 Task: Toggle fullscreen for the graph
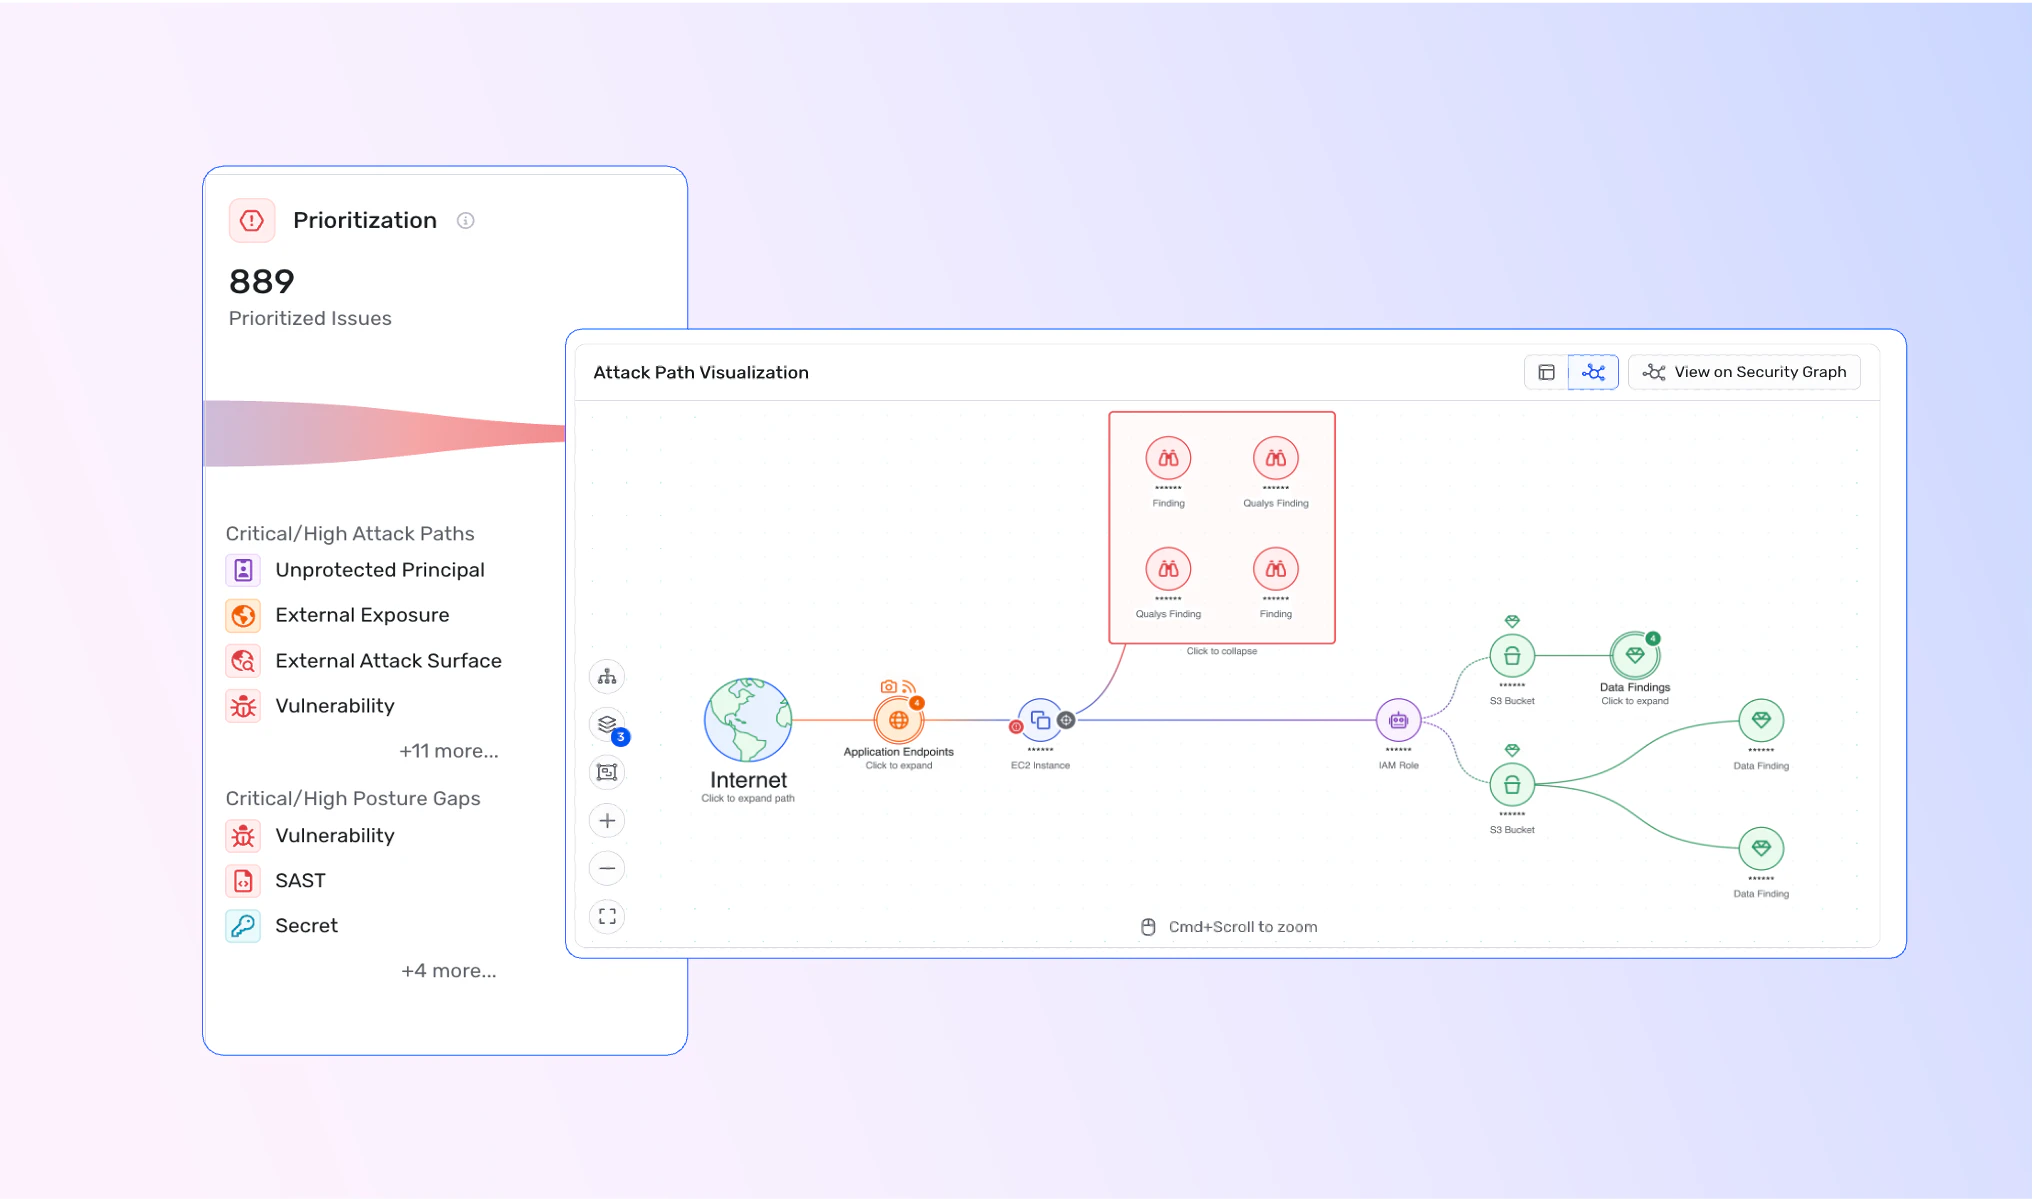[x=607, y=916]
